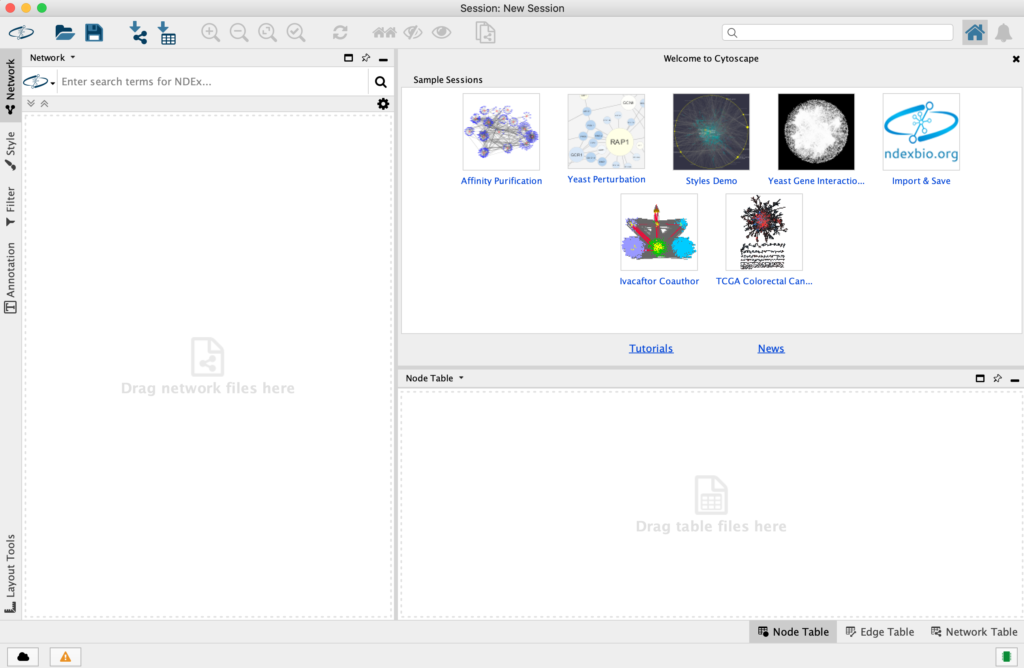Image resolution: width=1024 pixels, height=668 pixels.
Task: Open the Ivacaftor Coauthor sample thumbnail
Action: point(659,232)
